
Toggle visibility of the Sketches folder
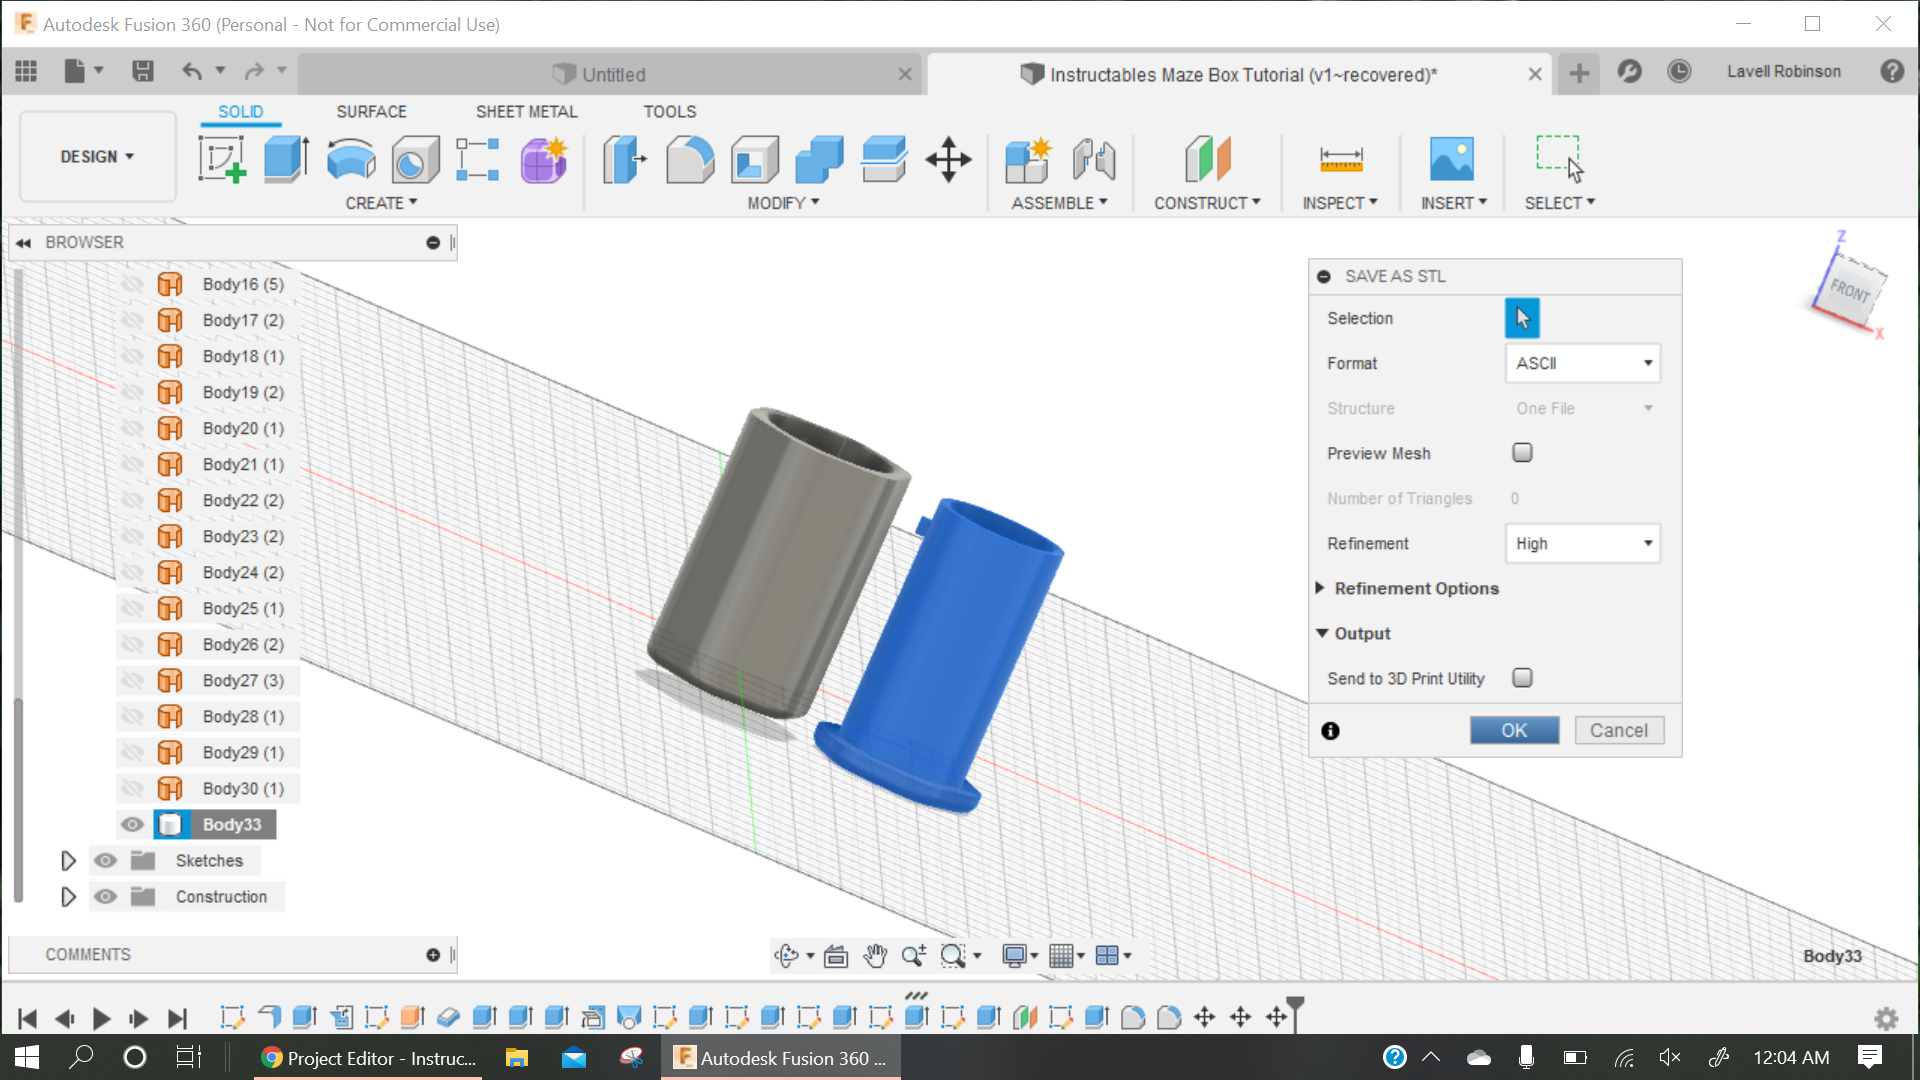click(x=105, y=861)
